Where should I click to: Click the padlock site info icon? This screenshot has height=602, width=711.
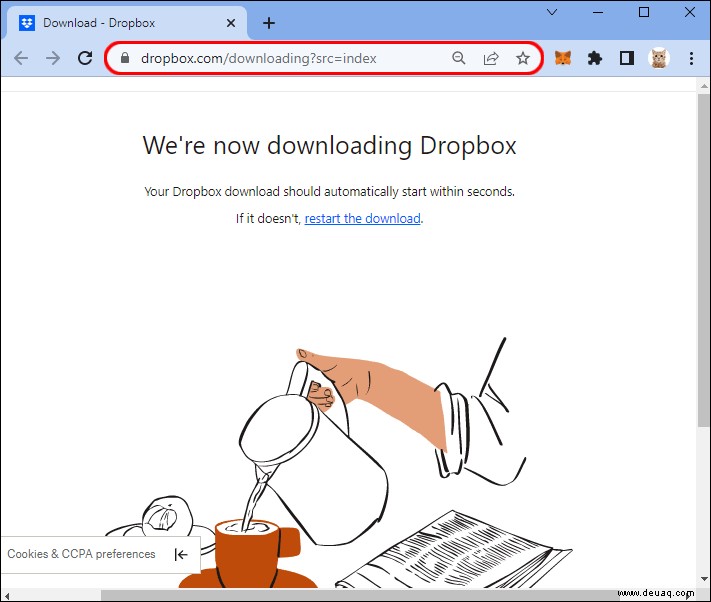click(125, 58)
